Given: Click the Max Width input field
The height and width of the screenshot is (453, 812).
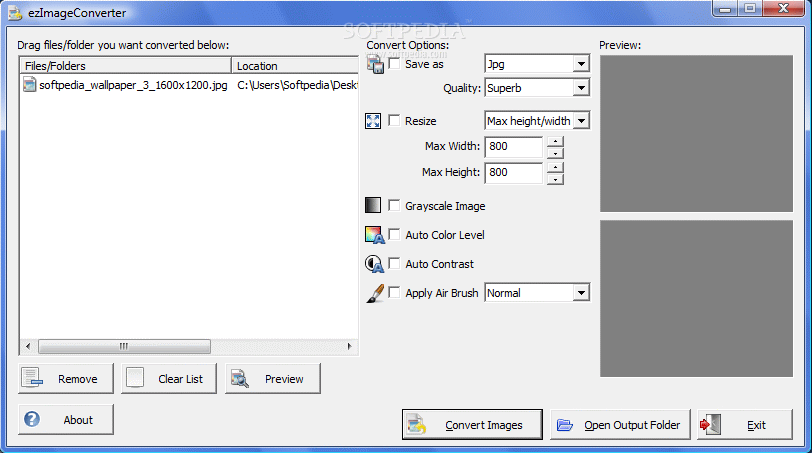Looking at the screenshot, I should pos(514,147).
